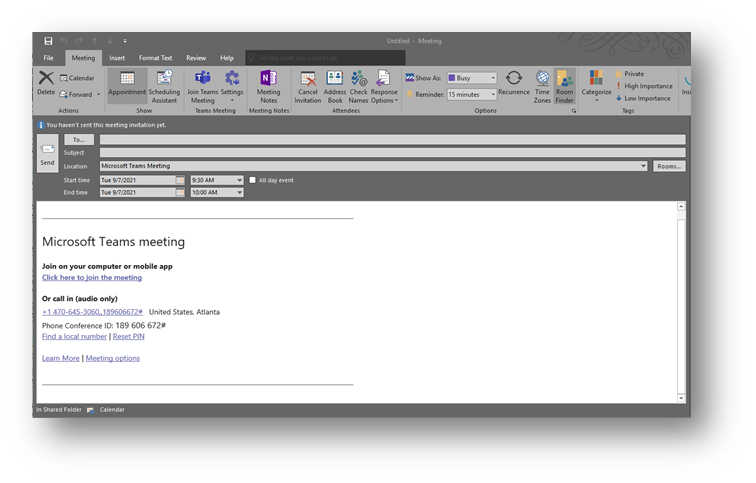
Task: Open the Address Book
Action: pyautogui.click(x=335, y=85)
